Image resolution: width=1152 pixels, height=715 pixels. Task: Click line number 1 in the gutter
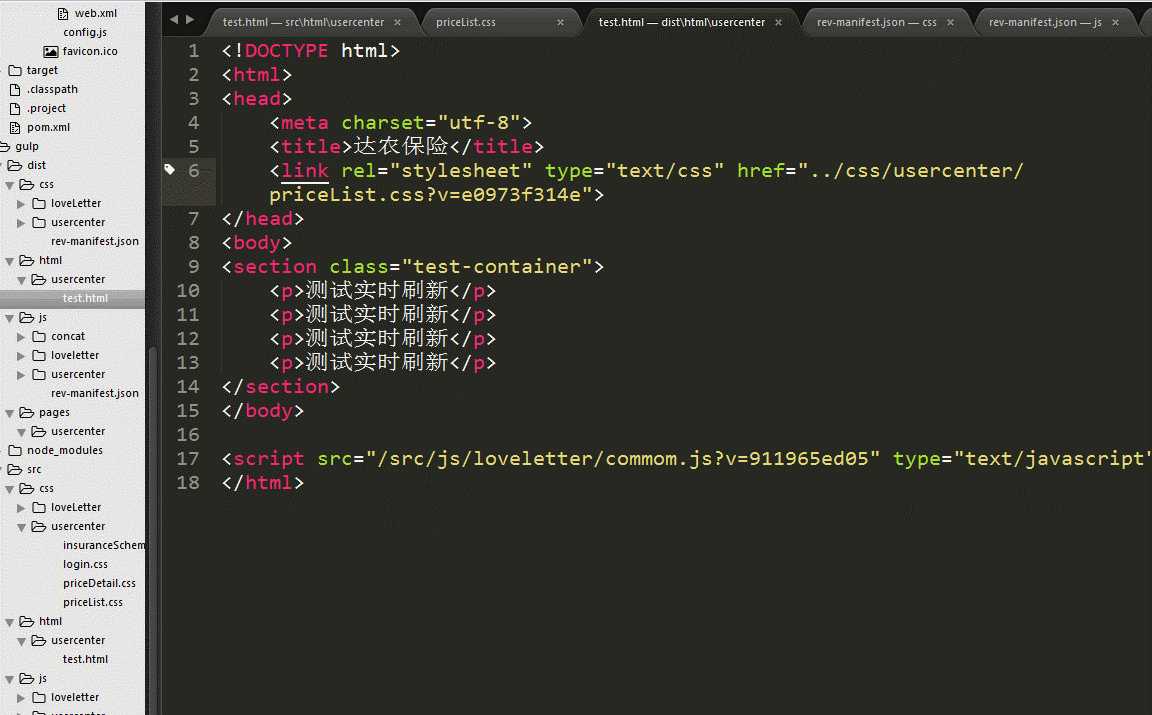coord(194,51)
